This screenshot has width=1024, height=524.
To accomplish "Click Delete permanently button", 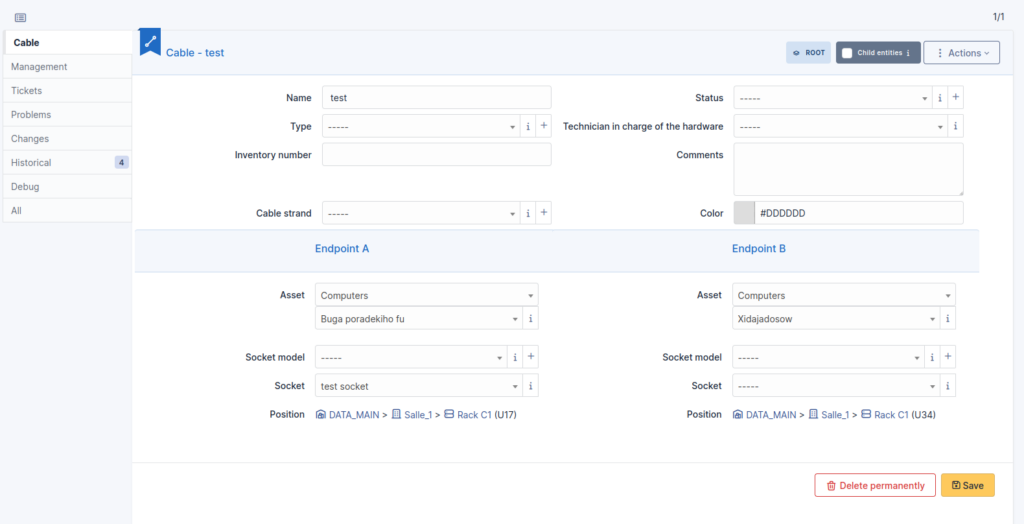I will click(874, 485).
